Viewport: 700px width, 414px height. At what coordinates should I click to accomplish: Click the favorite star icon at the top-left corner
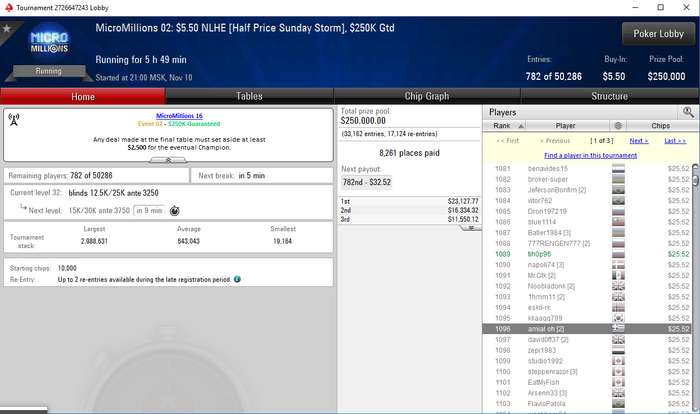point(6,29)
